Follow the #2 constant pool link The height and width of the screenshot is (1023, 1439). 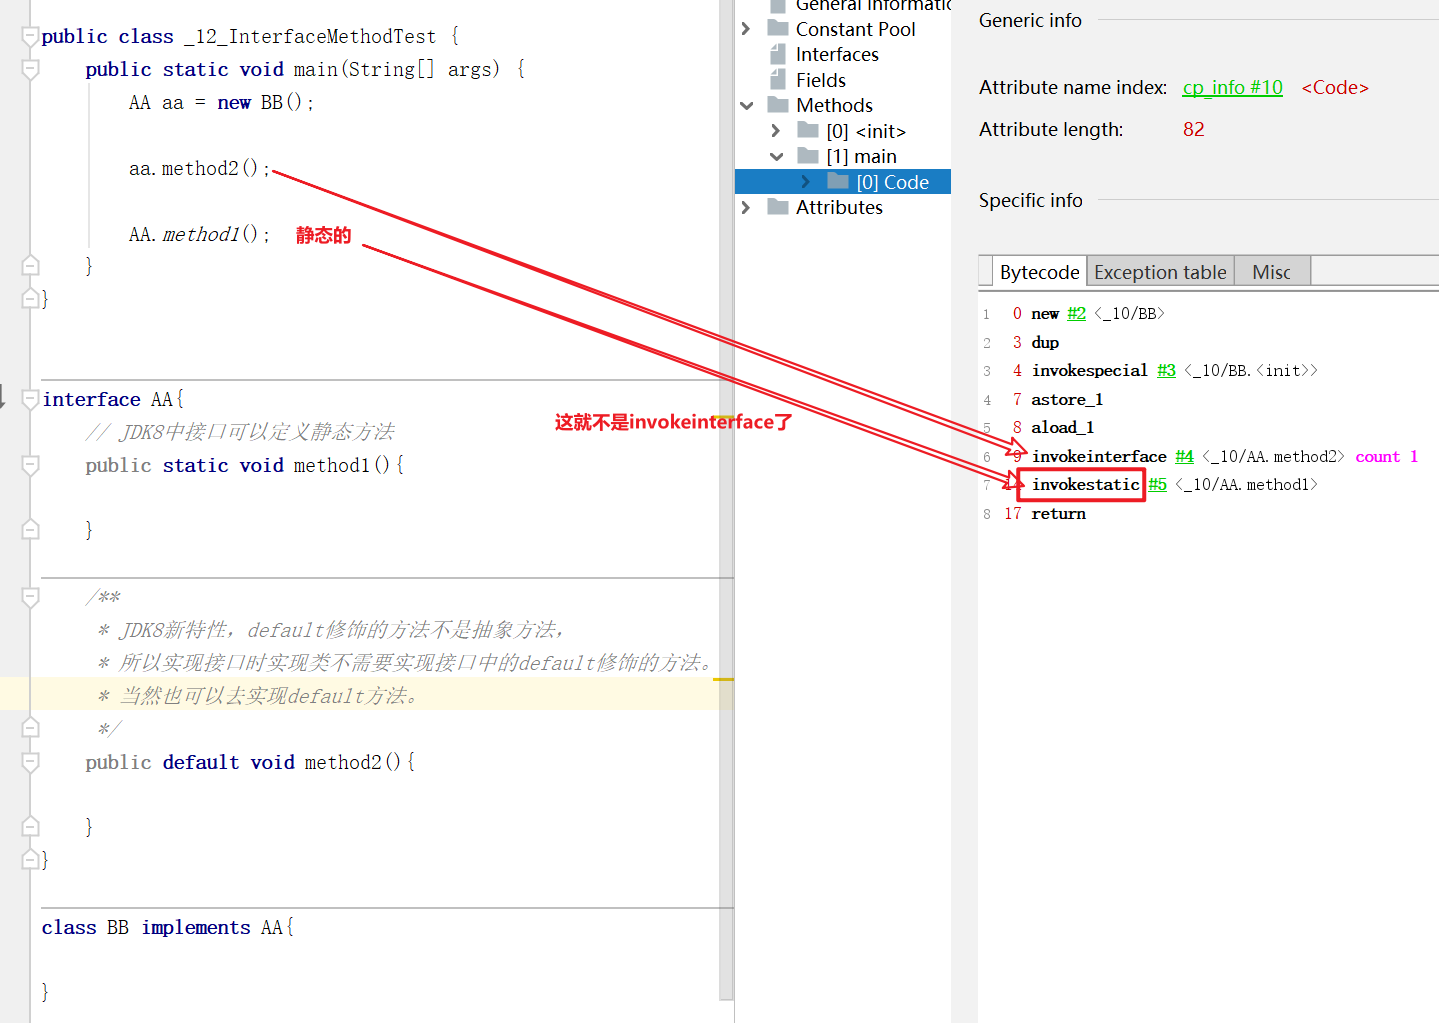point(1076,313)
